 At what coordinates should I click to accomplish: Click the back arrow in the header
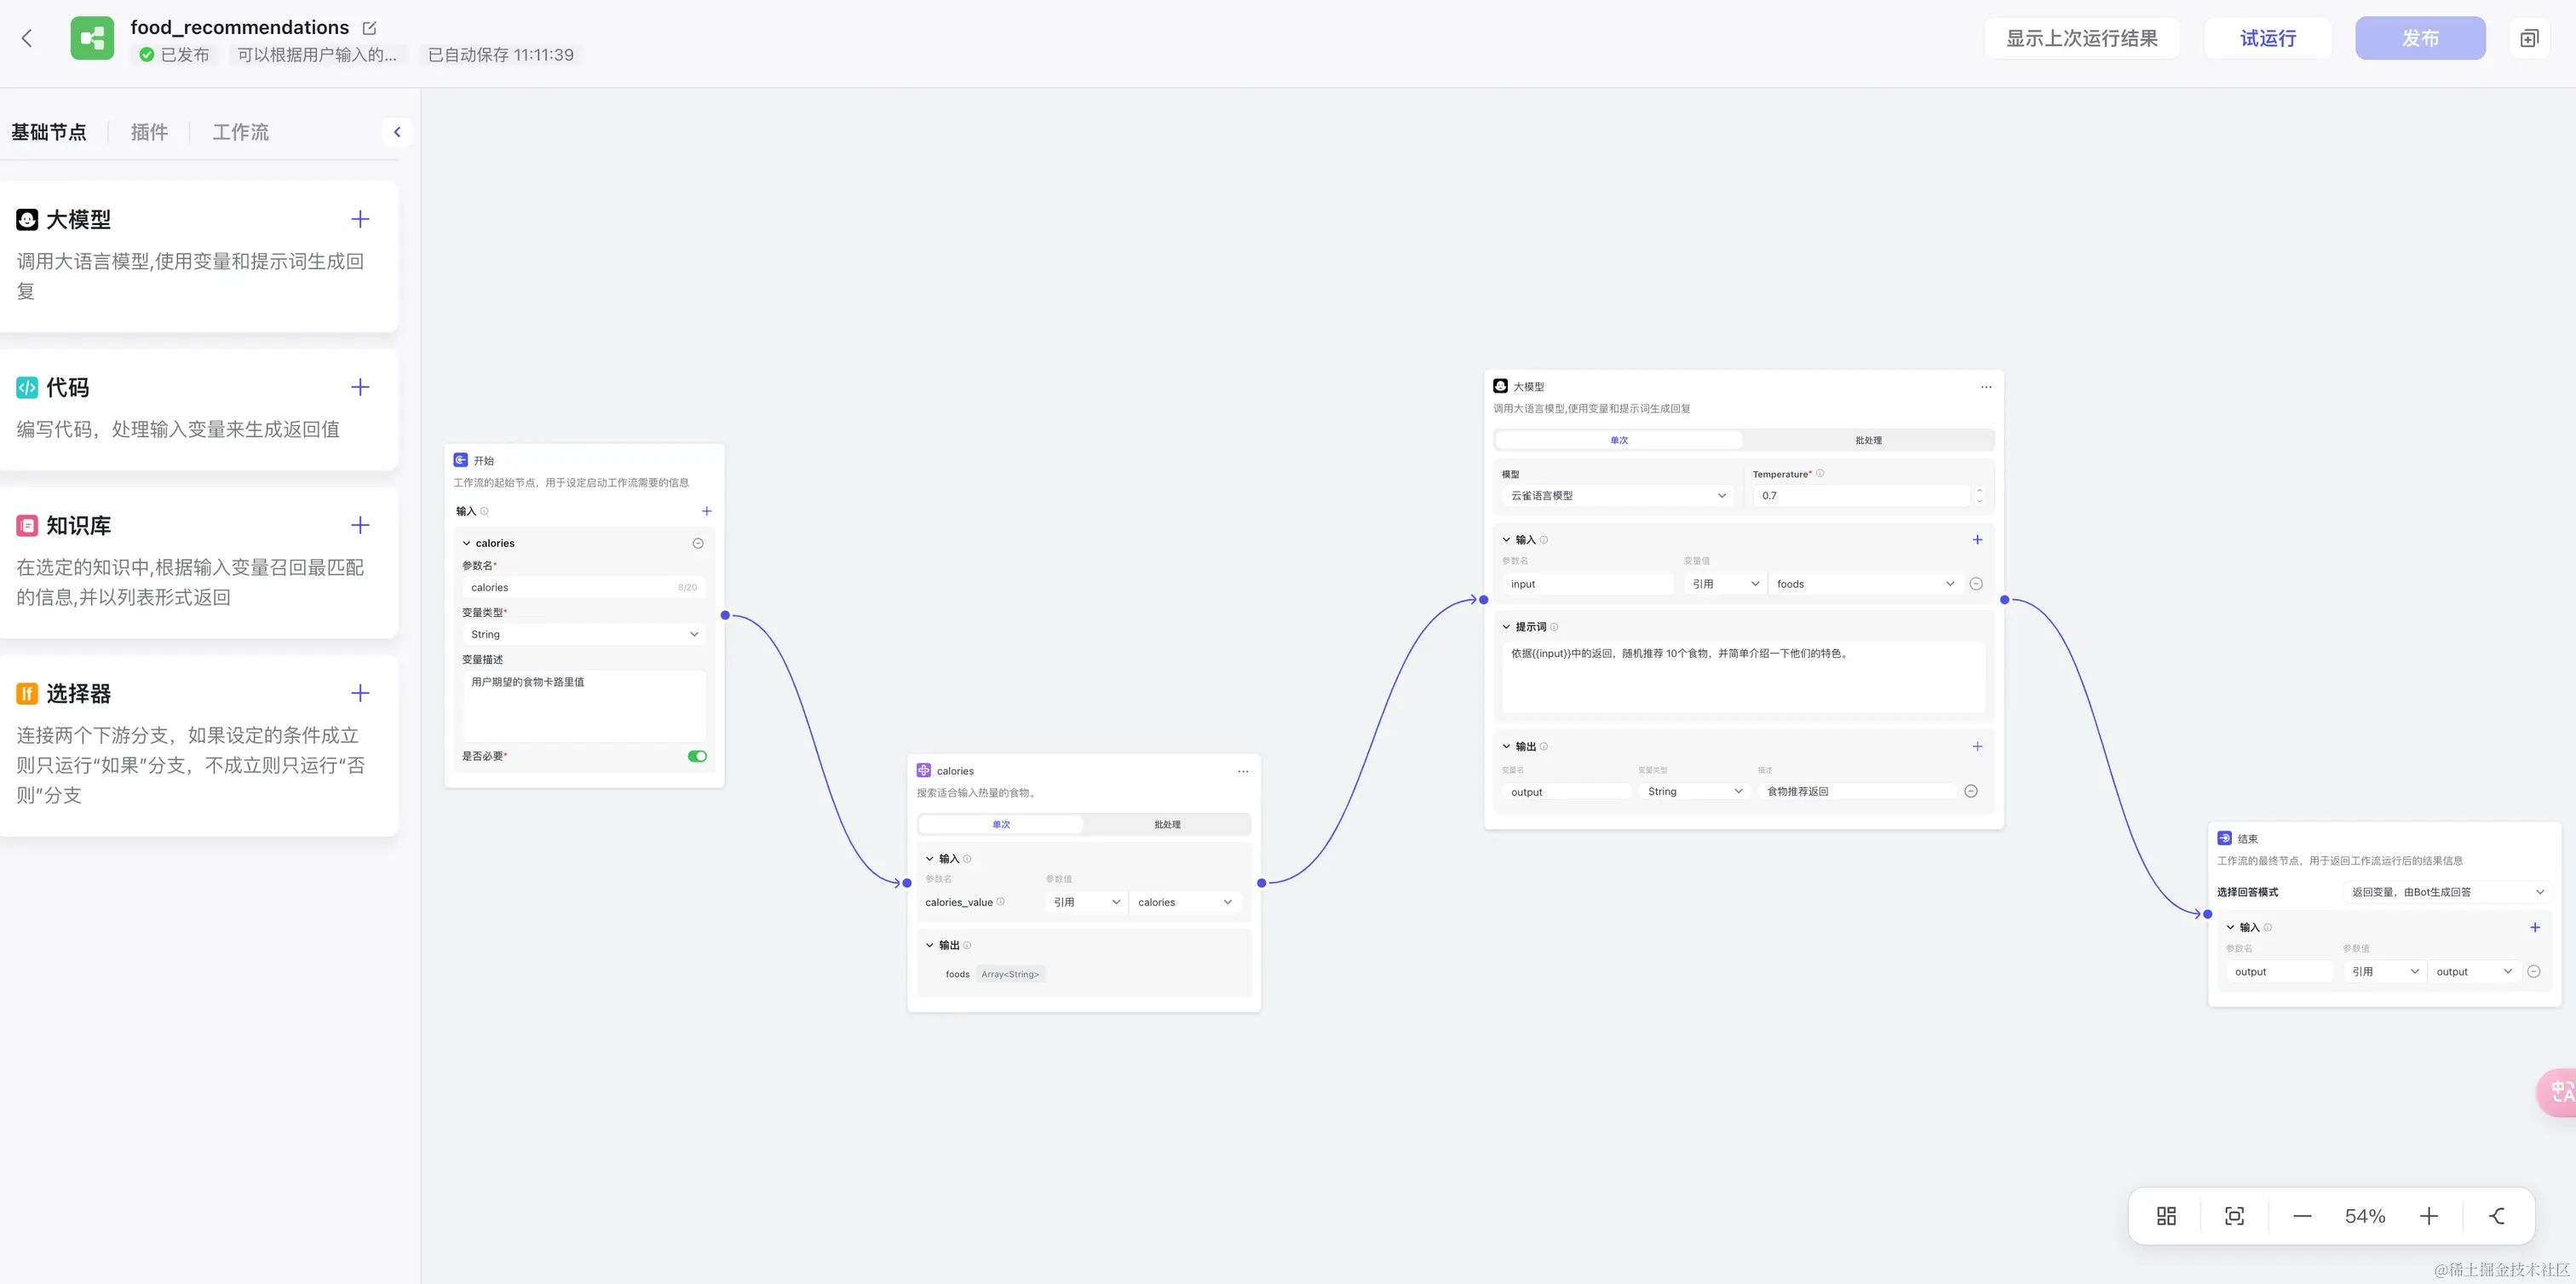27,38
